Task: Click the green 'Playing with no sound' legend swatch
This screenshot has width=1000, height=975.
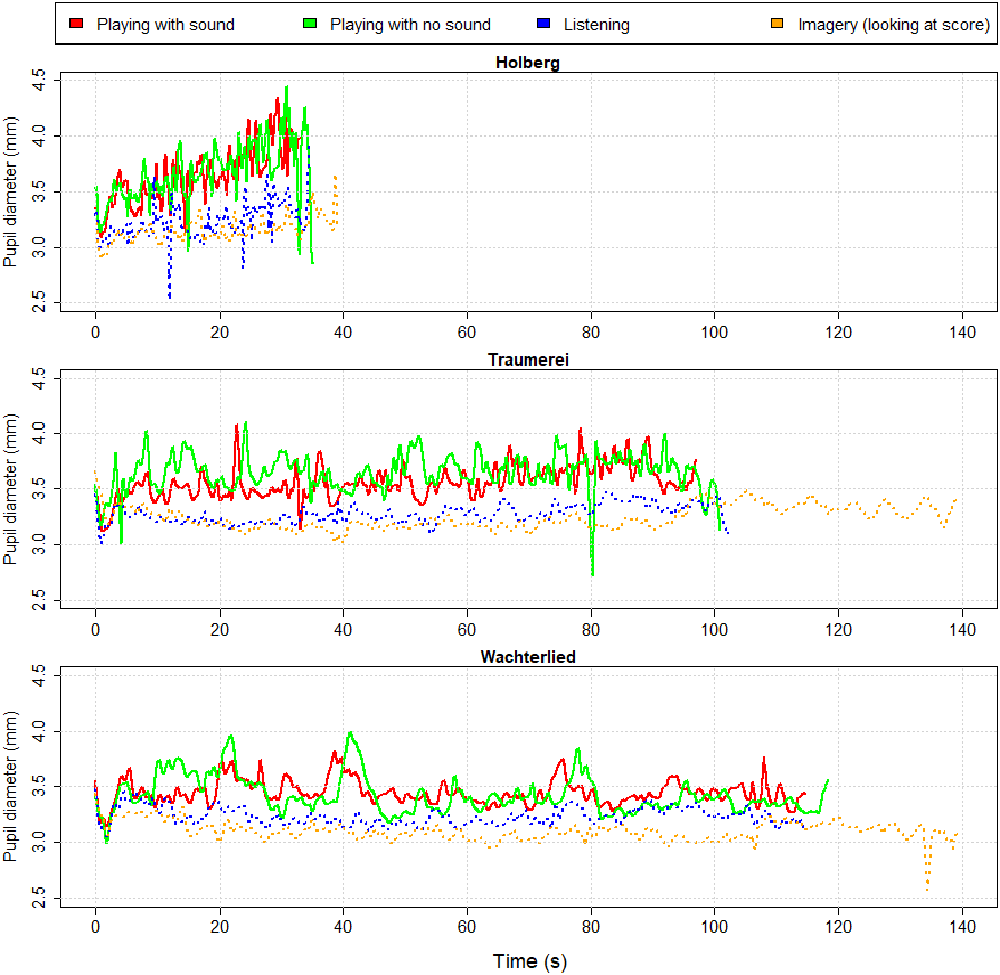Action: (x=310, y=24)
